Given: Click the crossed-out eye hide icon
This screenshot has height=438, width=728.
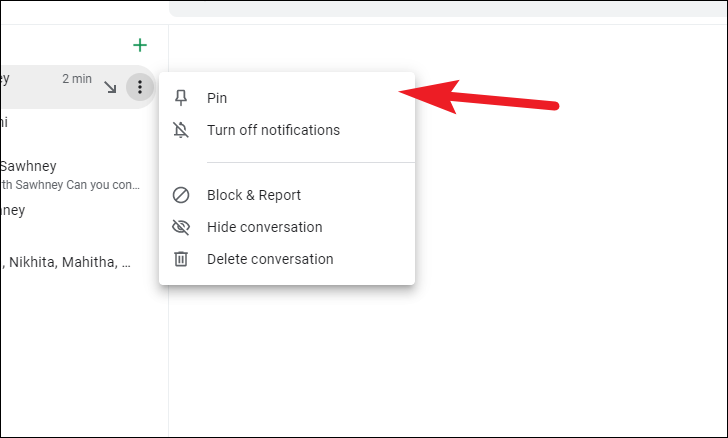Looking at the screenshot, I should coord(181,227).
